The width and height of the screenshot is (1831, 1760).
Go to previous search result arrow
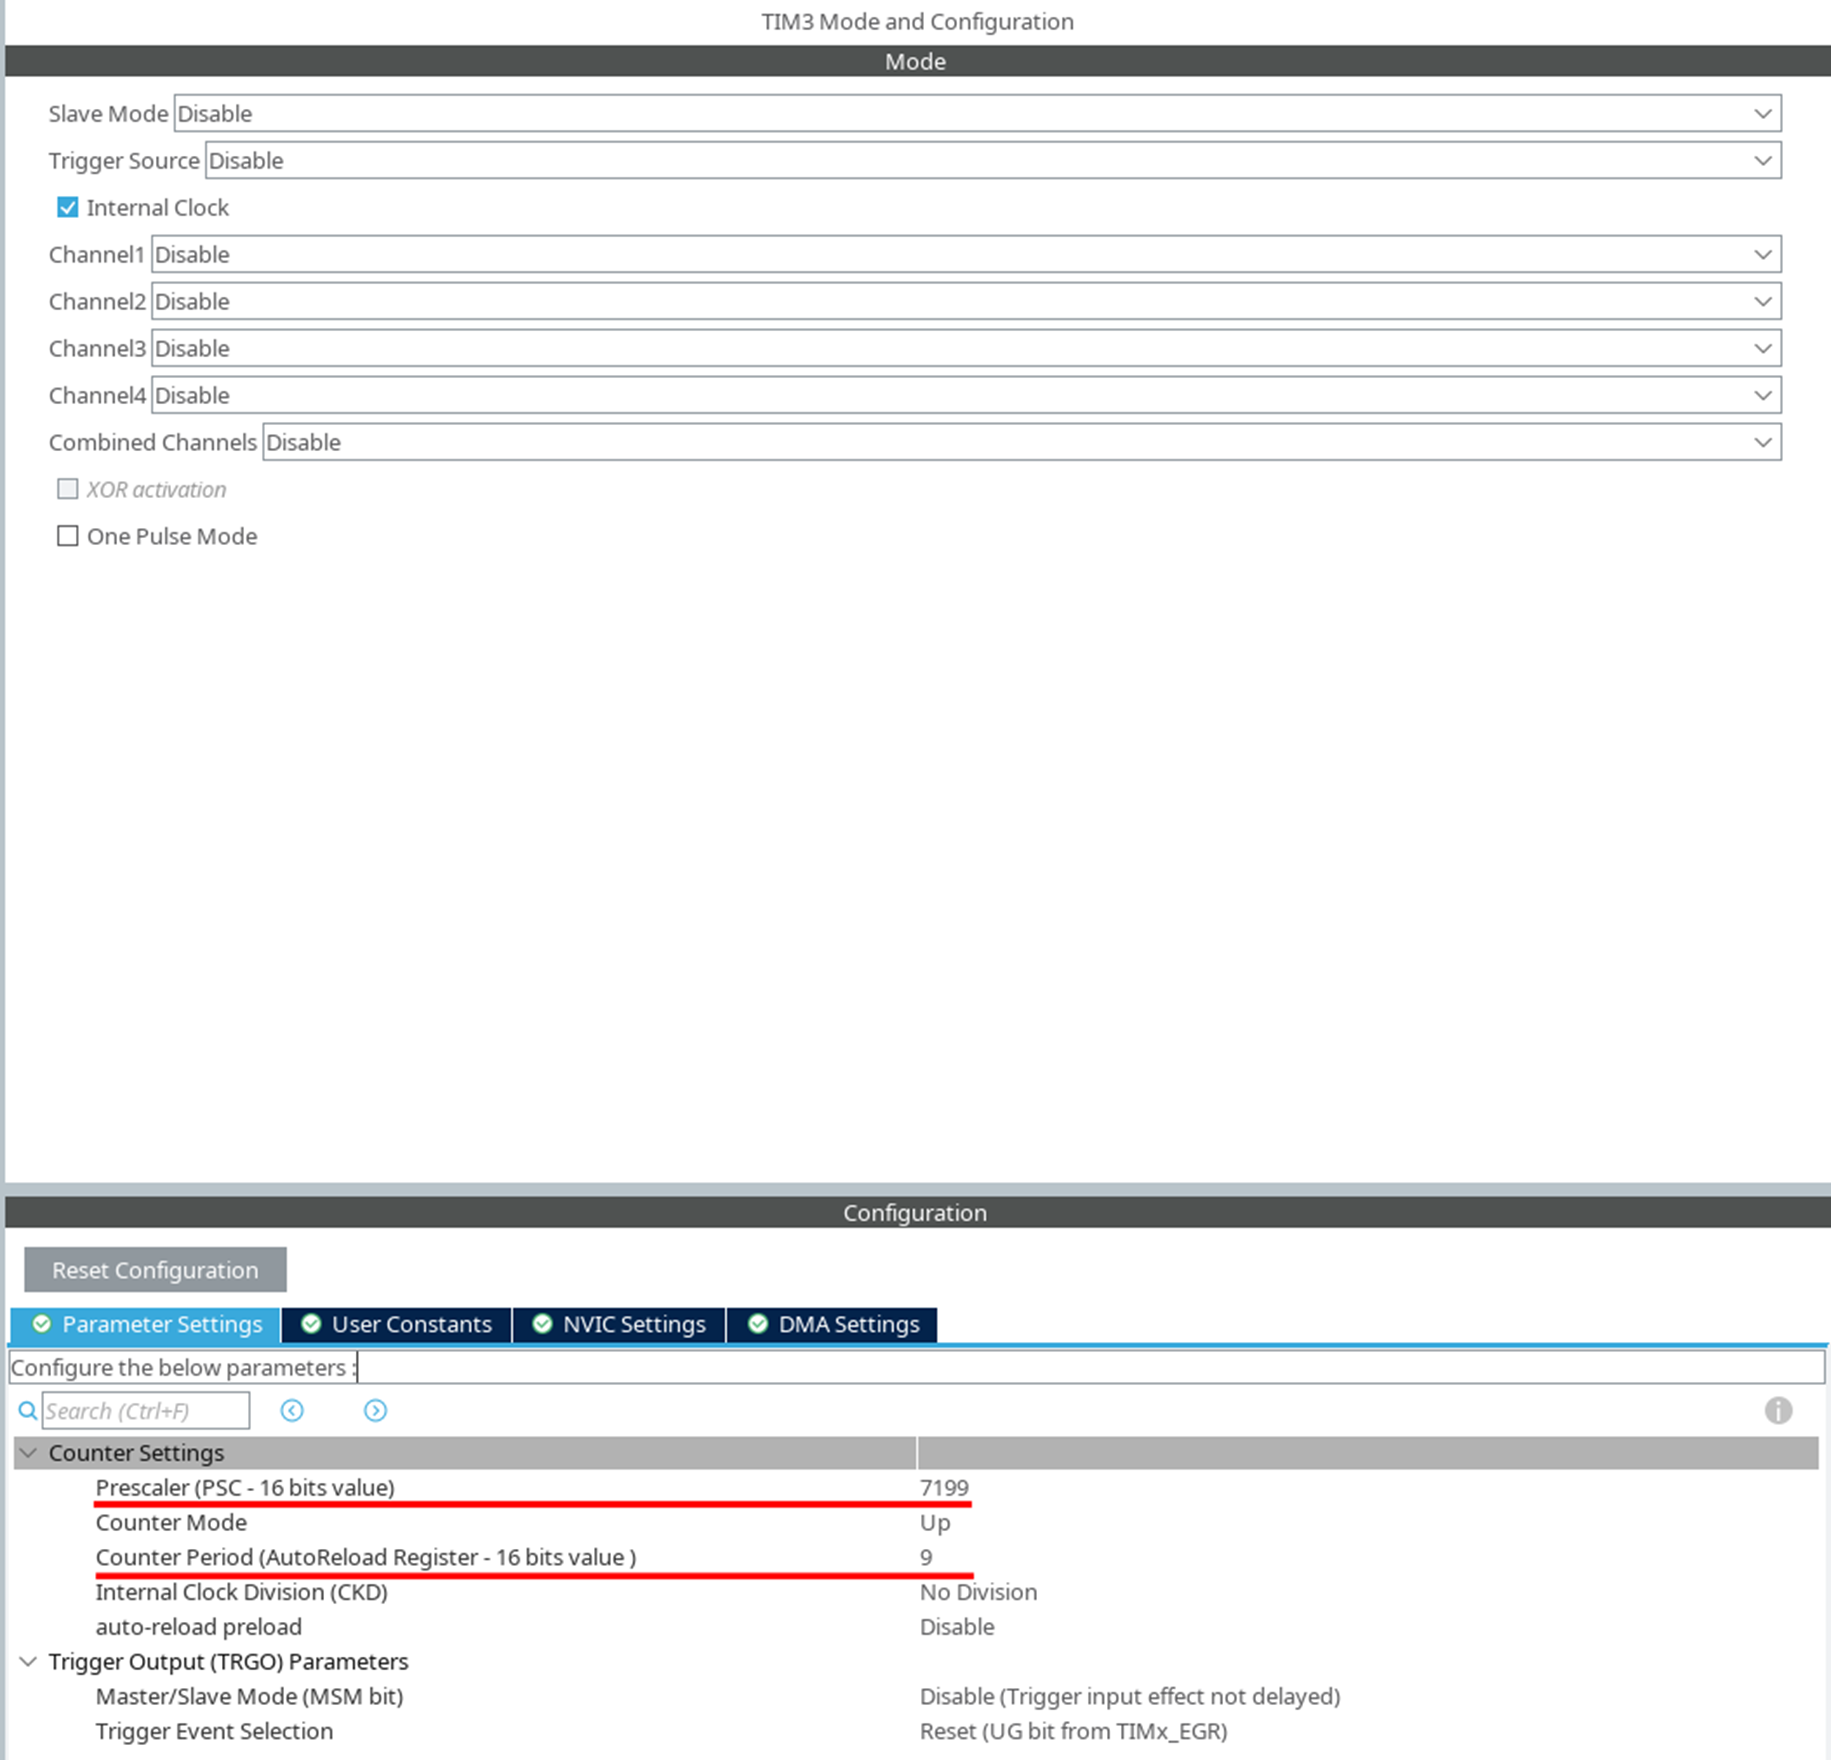(x=292, y=1410)
